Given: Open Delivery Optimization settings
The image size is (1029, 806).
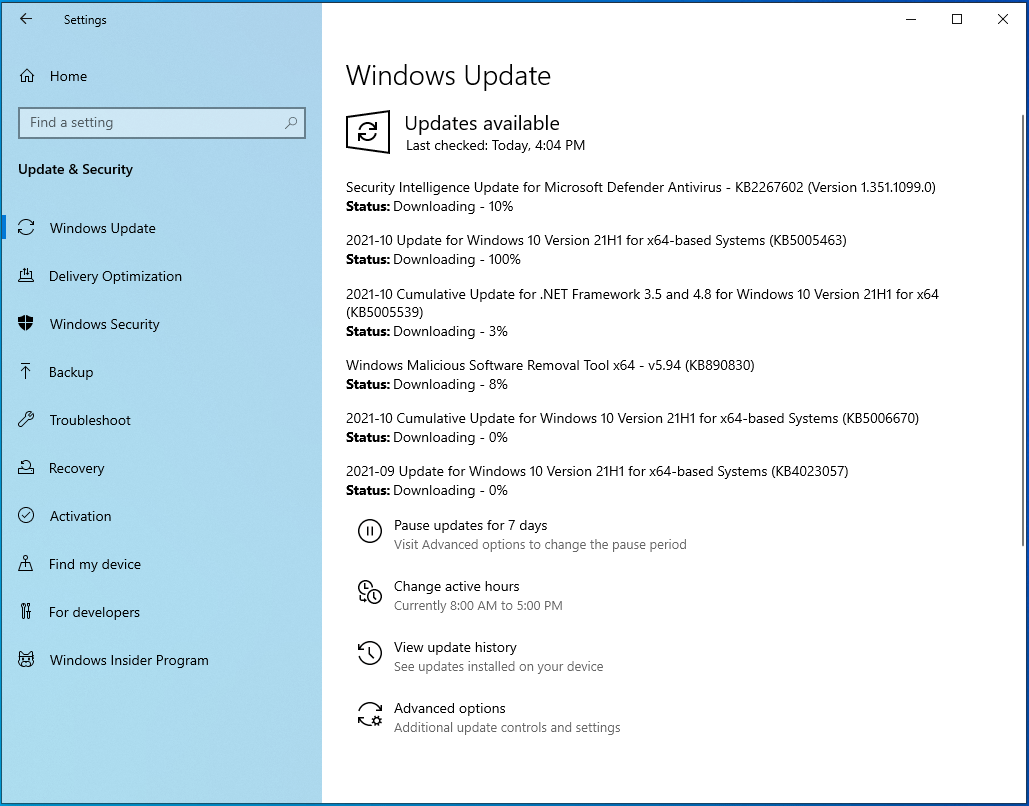Looking at the screenshot, I should coord(28,276).
